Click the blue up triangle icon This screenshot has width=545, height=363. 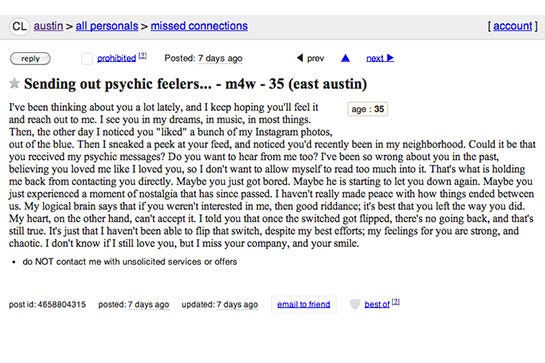[345, 58]
